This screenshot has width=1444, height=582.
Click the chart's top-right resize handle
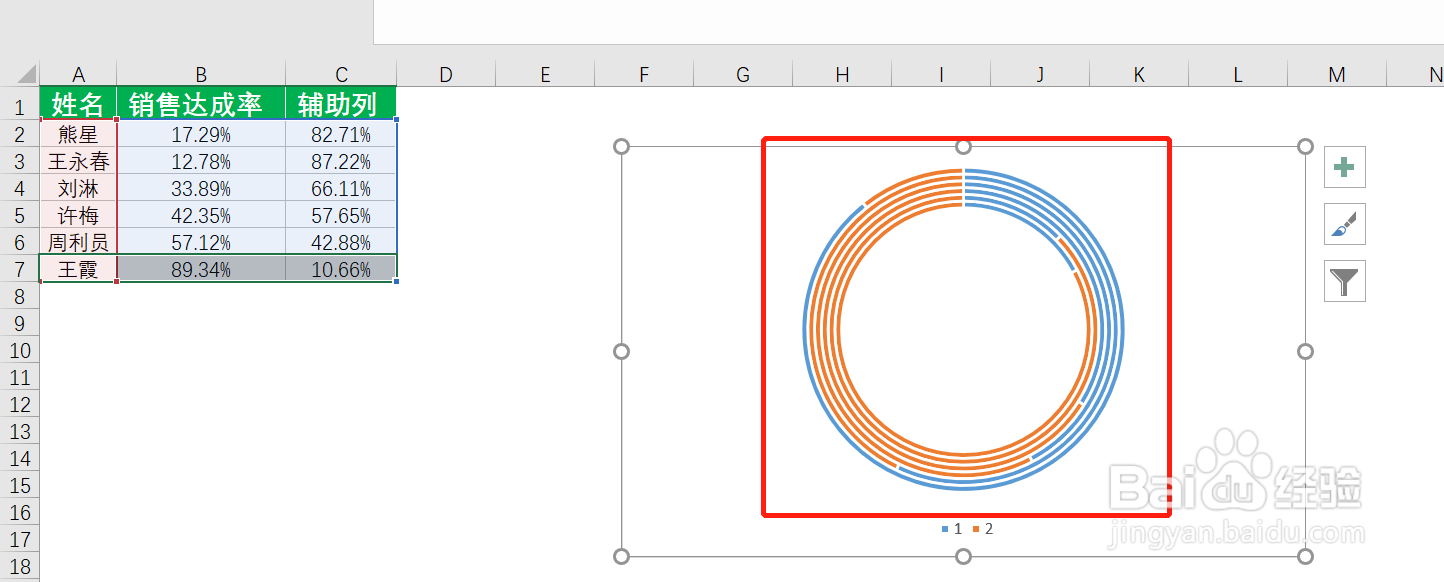(1305, 147)
